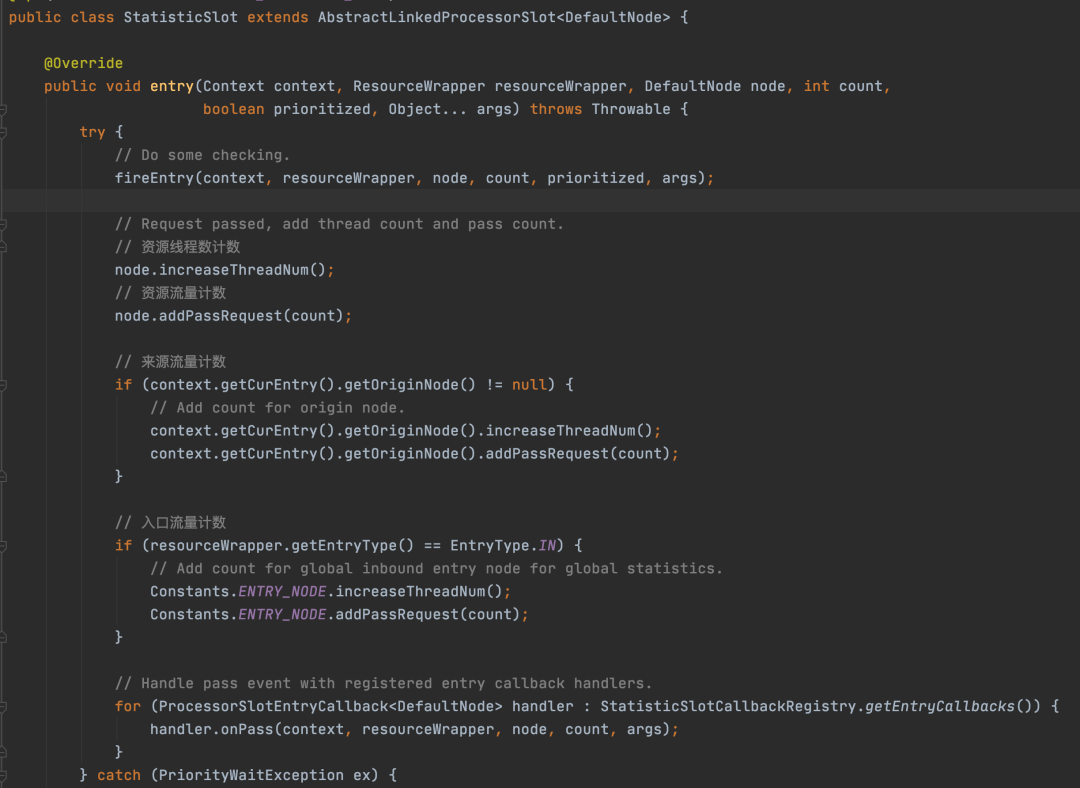
Task: Click comment '// 入口流量计数'
Action: pyautogui.click(x=171, y=522)
